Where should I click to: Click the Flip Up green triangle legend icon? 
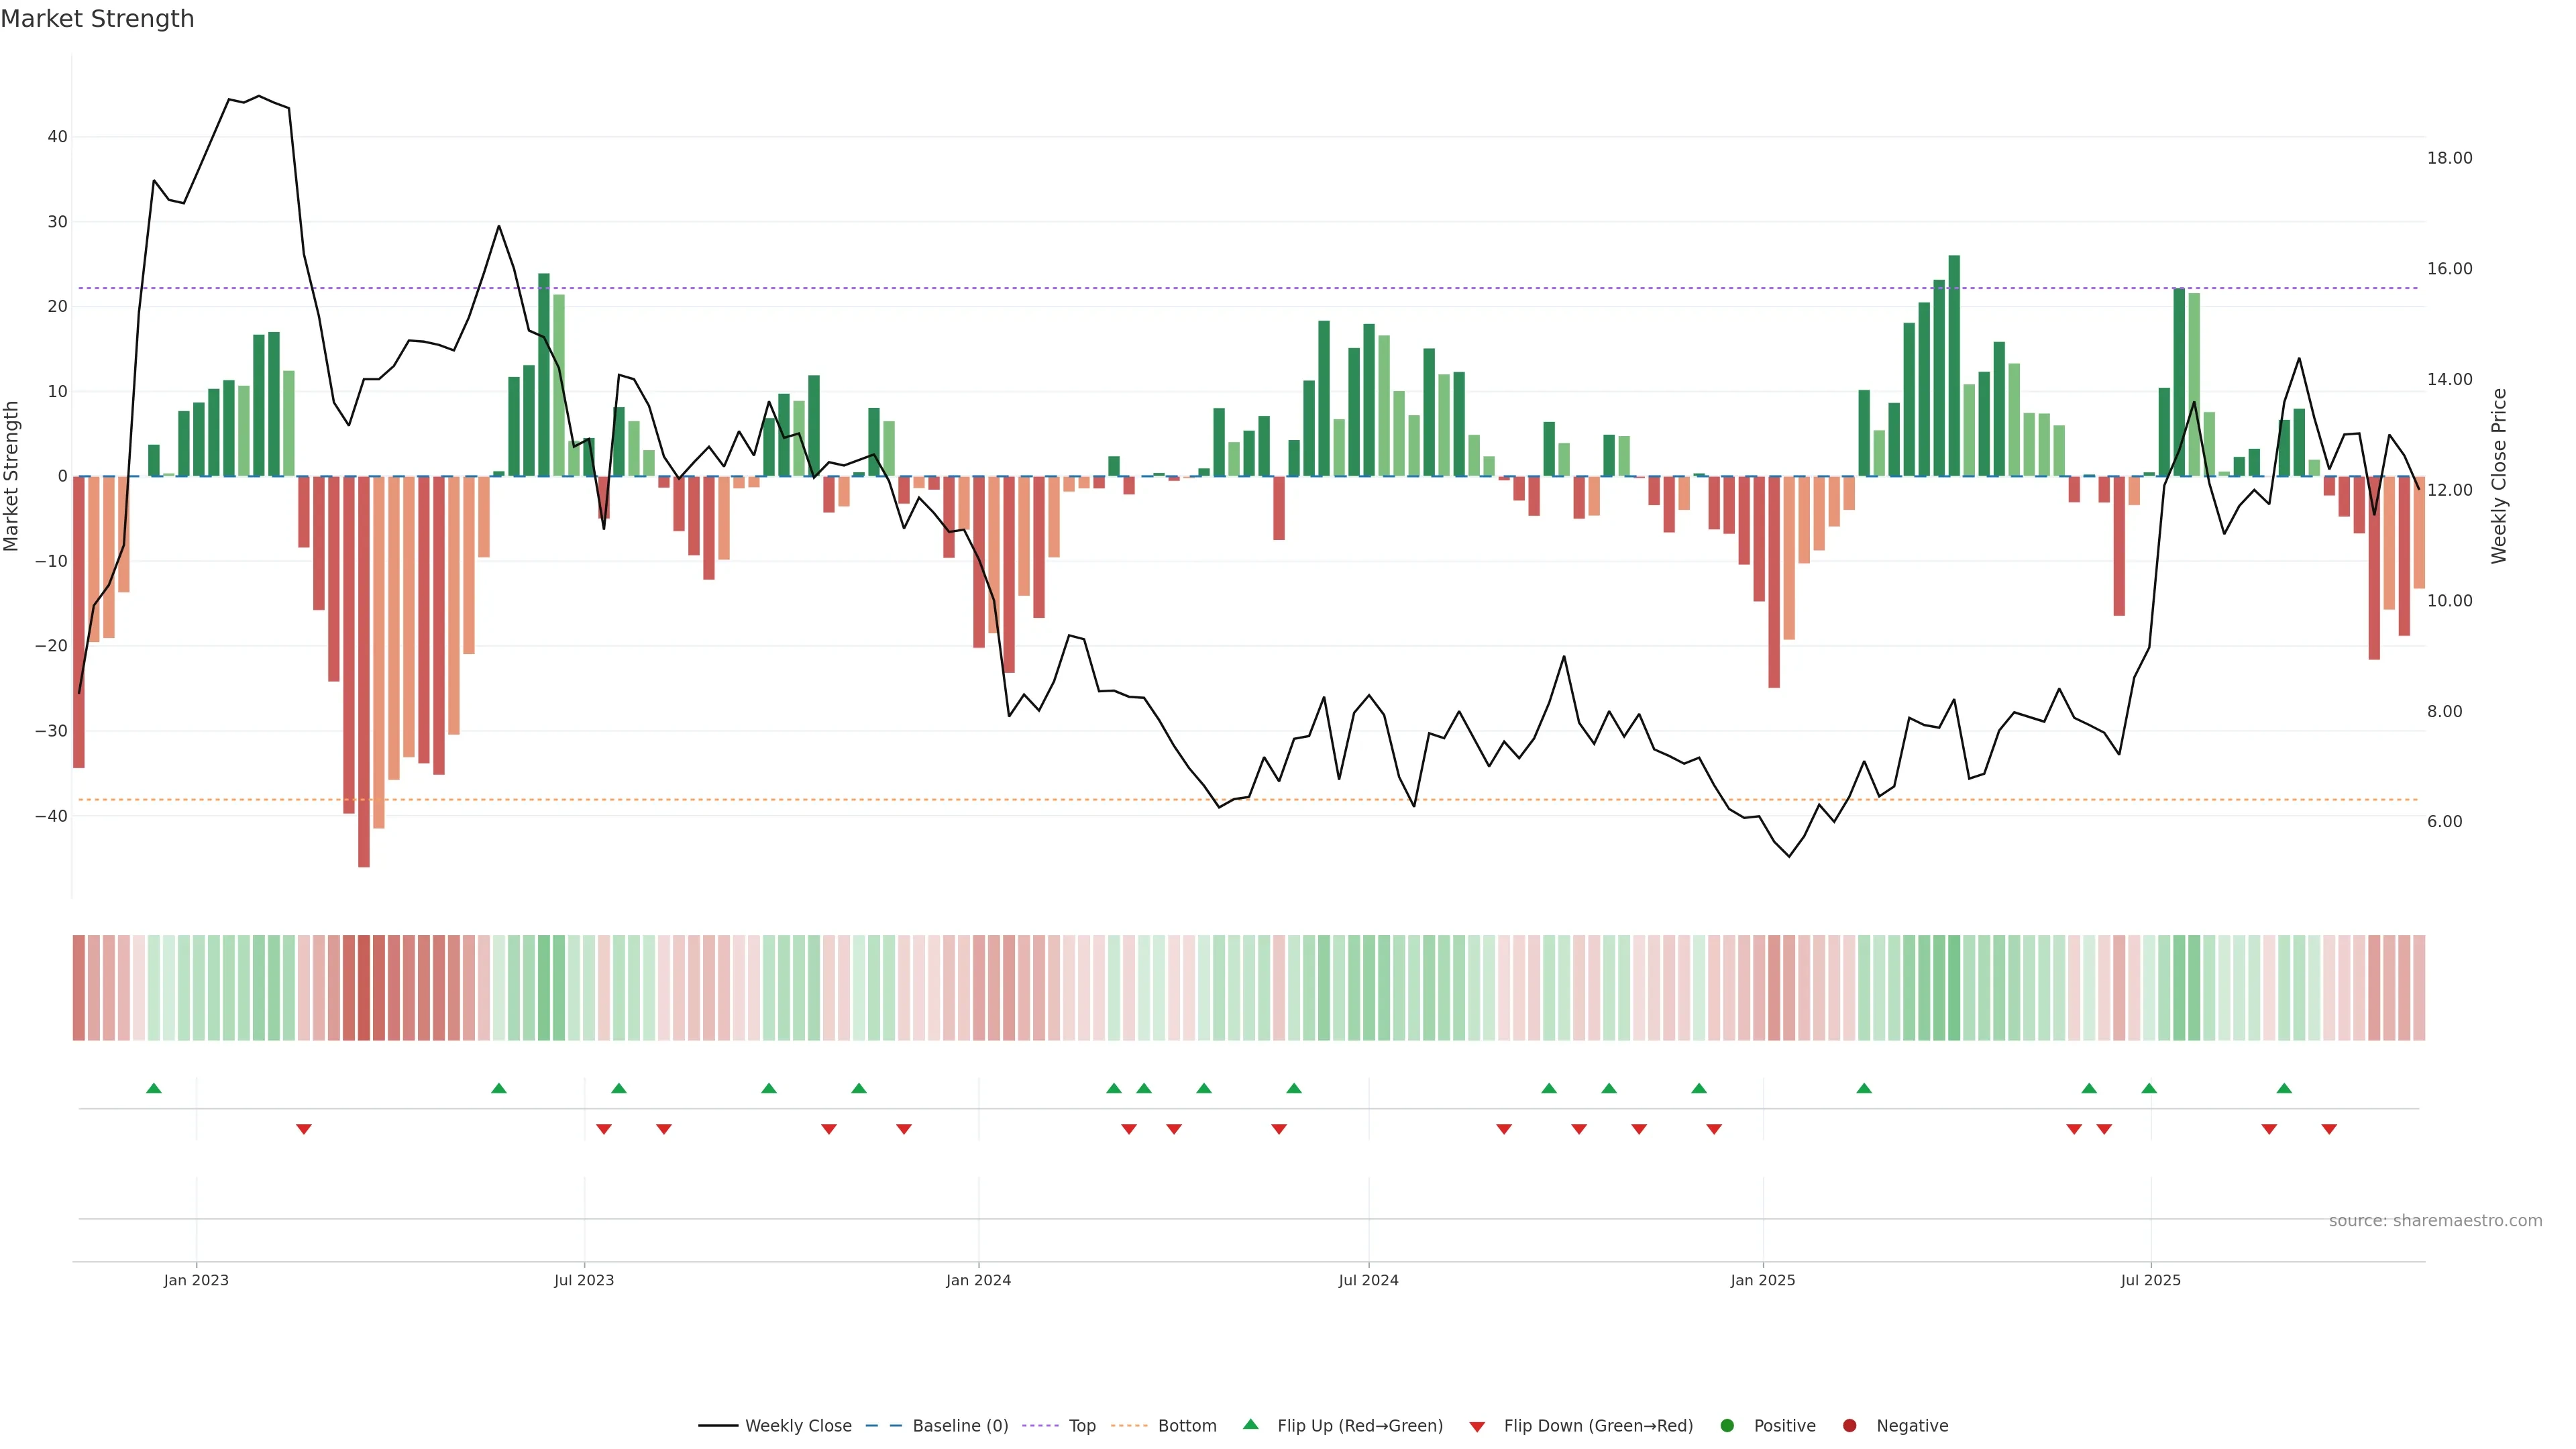[x=1250, y=1425]
